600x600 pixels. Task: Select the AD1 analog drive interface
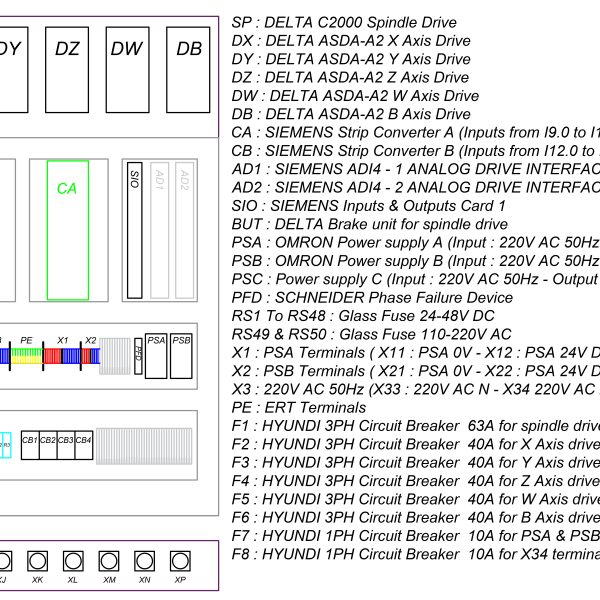(x=159, y=230)
